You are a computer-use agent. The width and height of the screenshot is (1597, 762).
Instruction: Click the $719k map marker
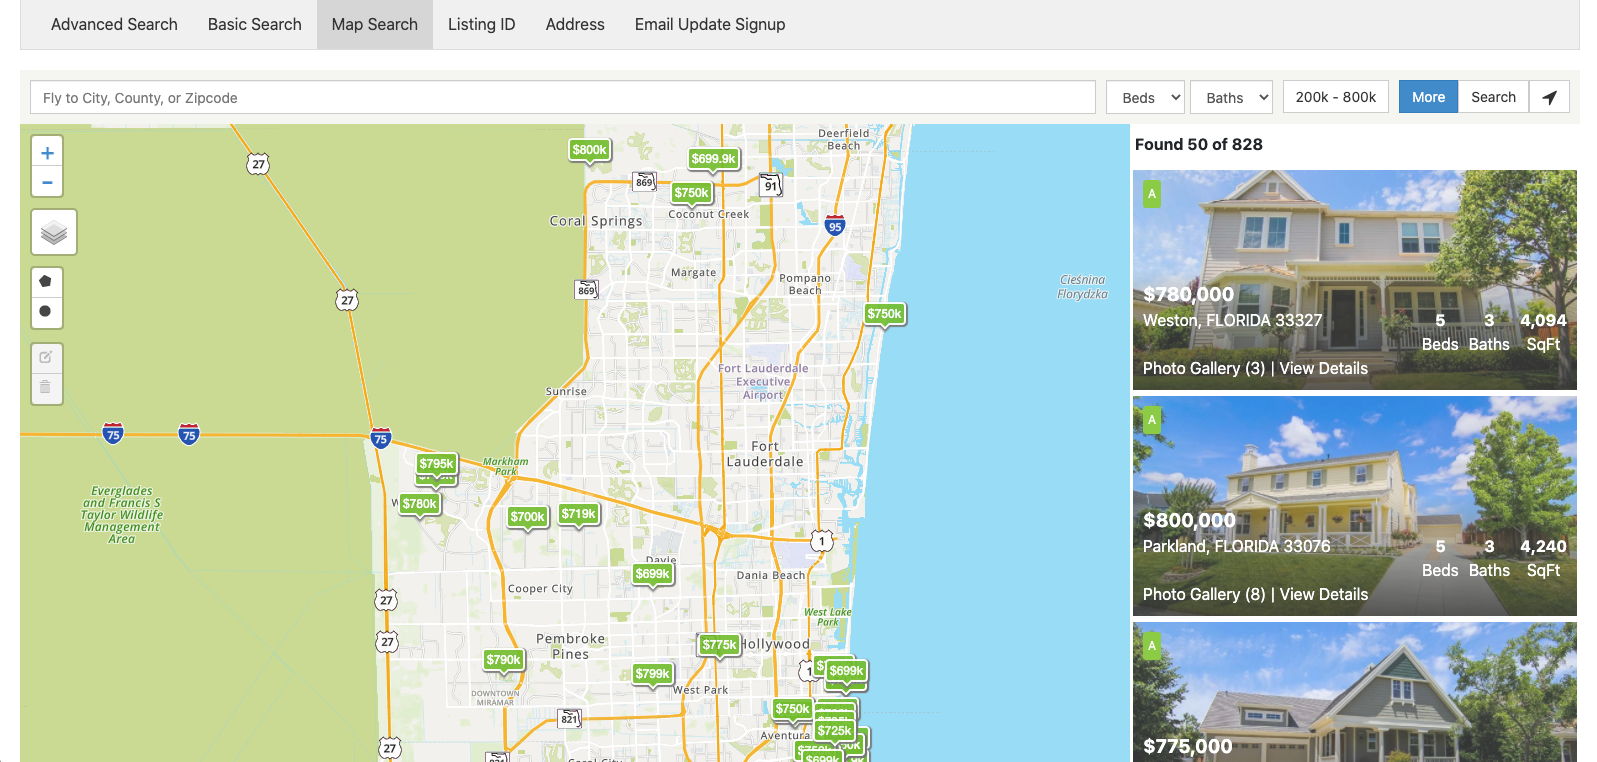pos(578,515)
